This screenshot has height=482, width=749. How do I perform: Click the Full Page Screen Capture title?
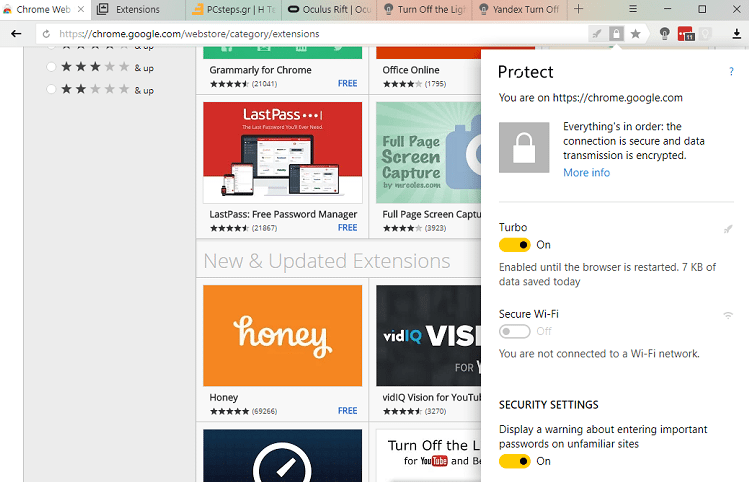tap(431, 214)
